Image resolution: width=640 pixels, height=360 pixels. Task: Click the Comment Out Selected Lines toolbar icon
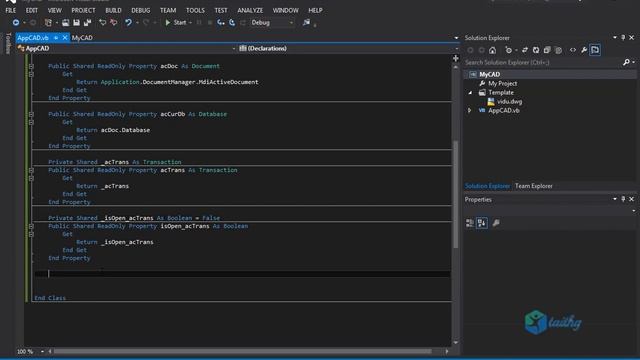pos(103,23)
